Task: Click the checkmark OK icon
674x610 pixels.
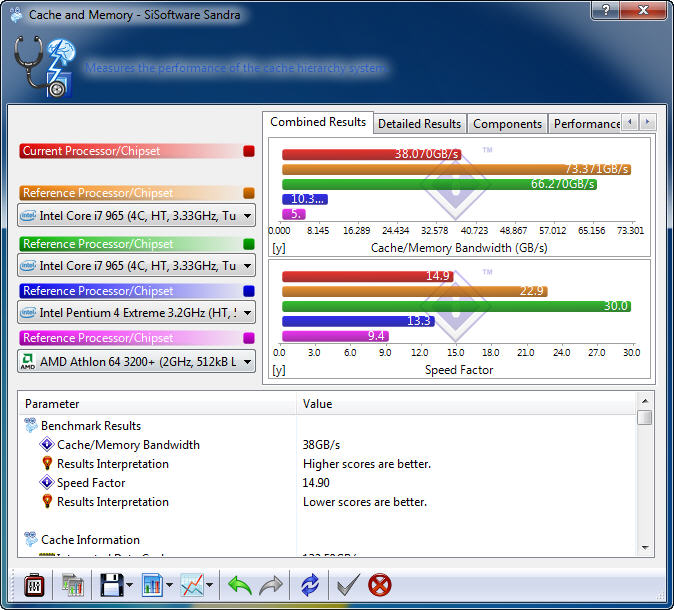Action: 348,585
